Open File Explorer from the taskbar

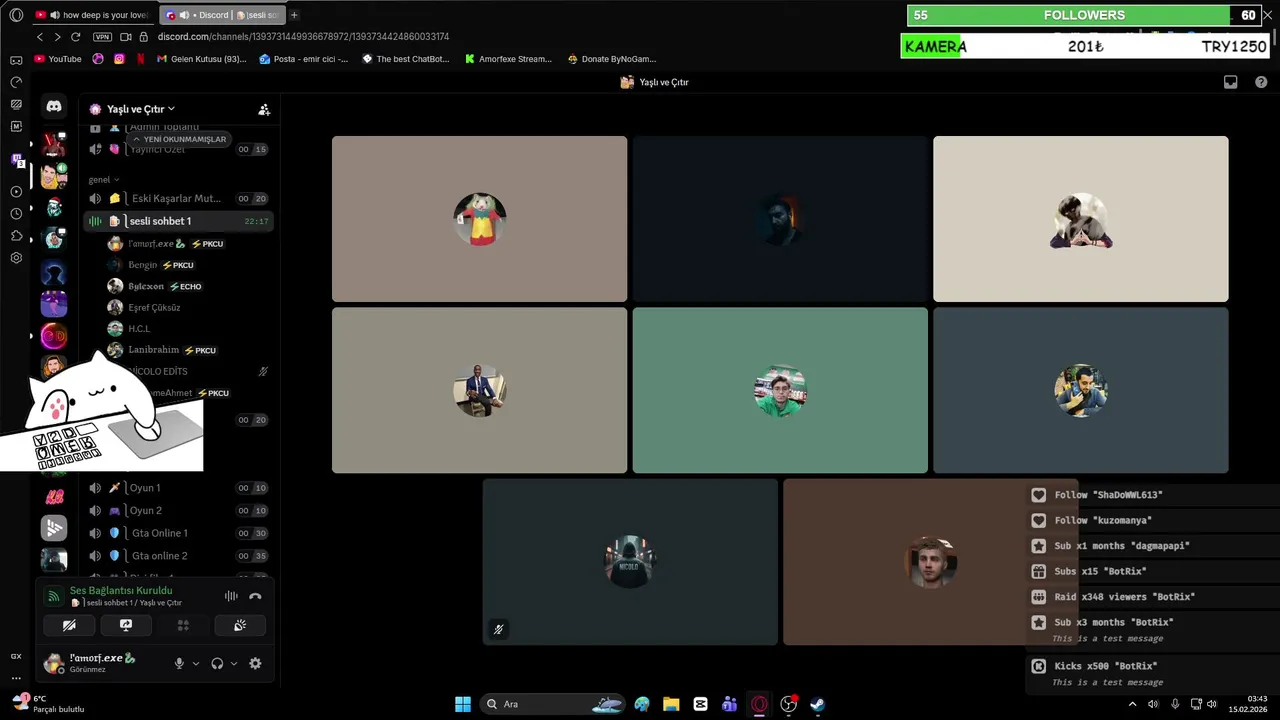[671, 704]
